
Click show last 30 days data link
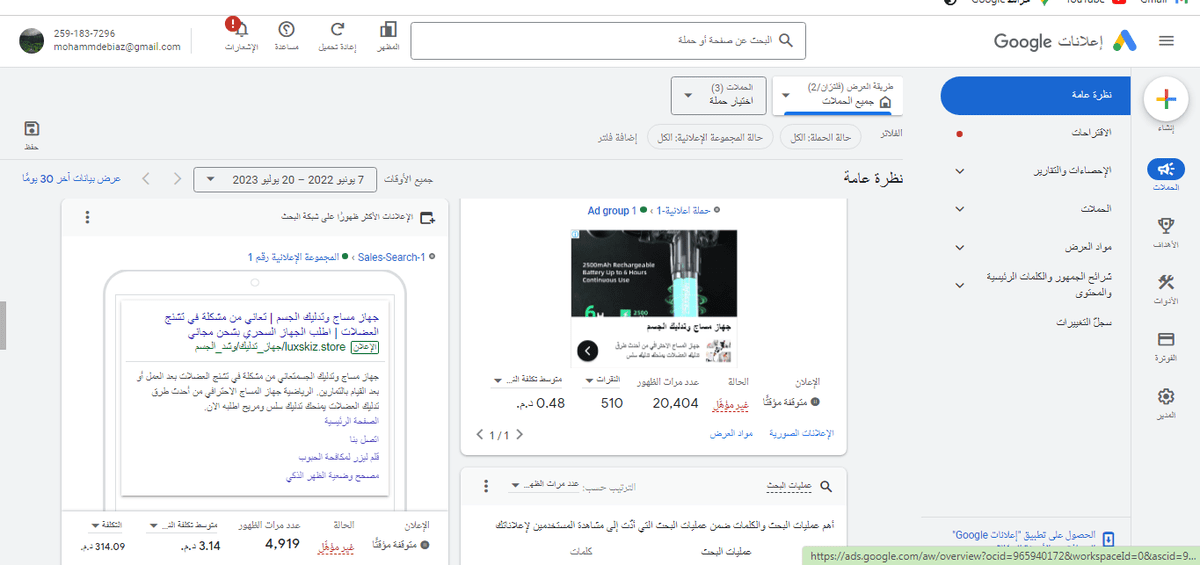(69, 179)
